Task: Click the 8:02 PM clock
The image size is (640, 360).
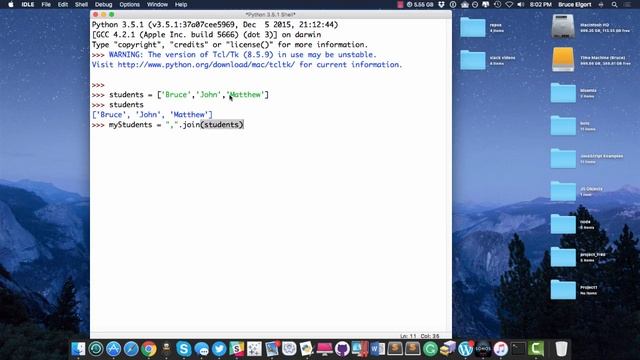Action: coord(541,4)
